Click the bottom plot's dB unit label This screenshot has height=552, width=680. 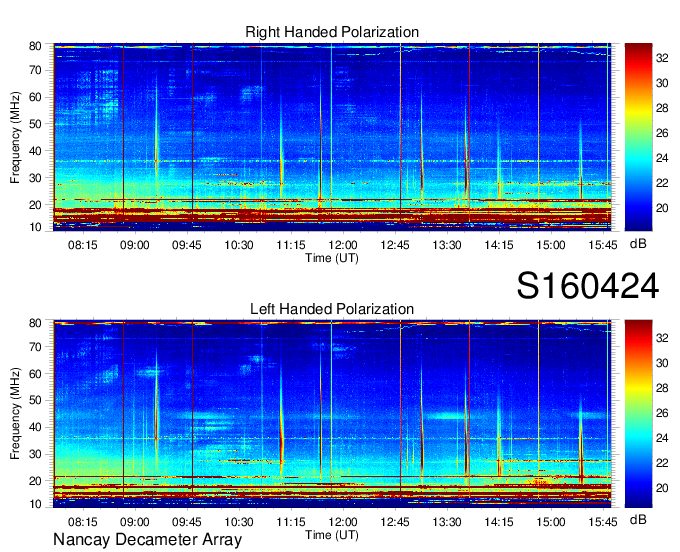click(x=638, y=520)
